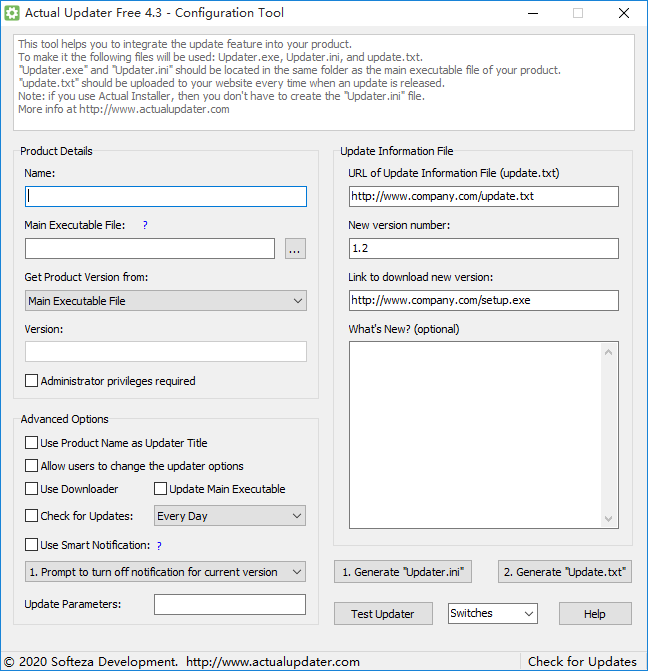648x671 pixels.
Task: Click Generate "Updater.ini" button
Action: click(x=402, y=572)
